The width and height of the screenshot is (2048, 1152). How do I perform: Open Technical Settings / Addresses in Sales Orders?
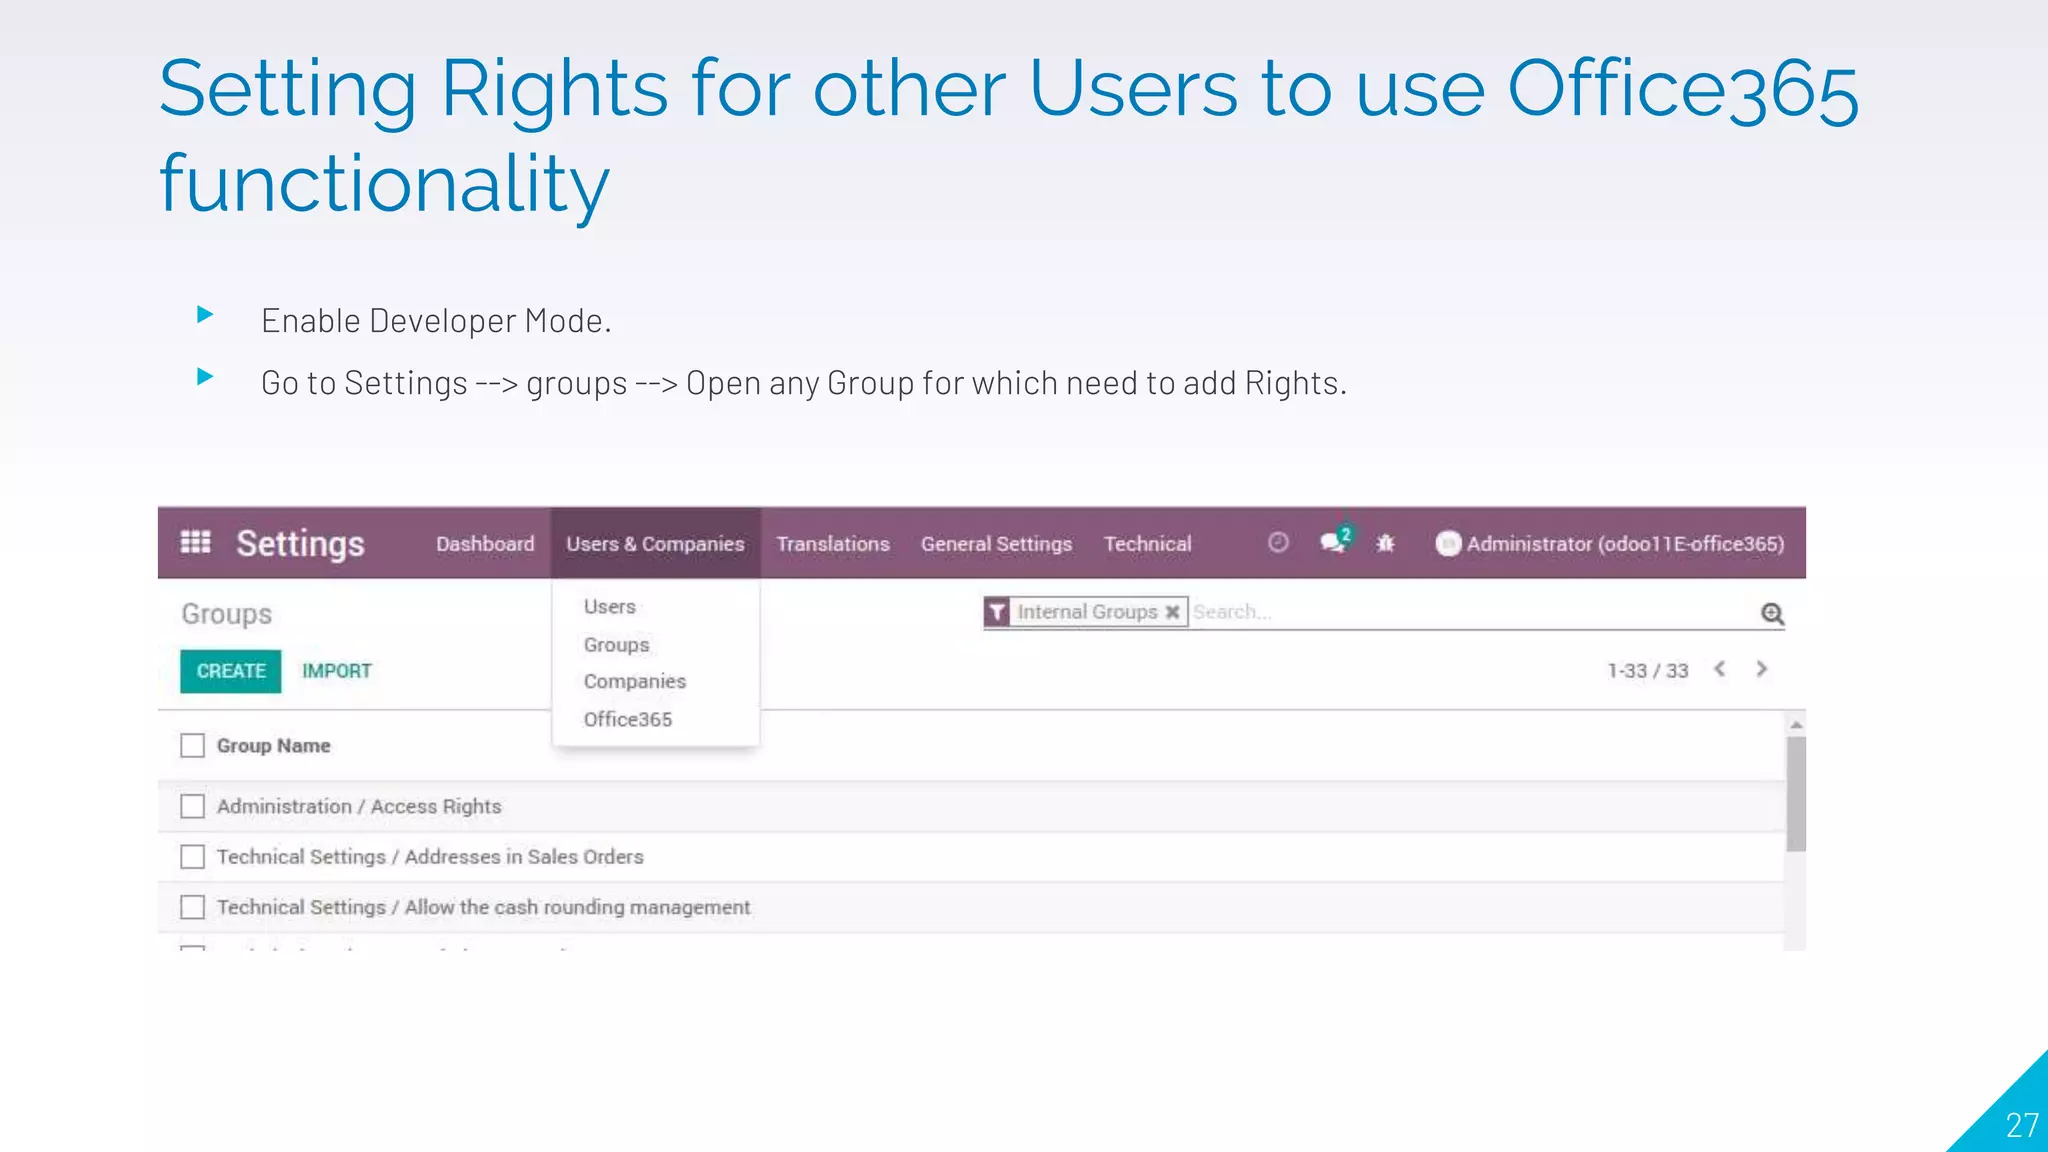click(430, 857)
